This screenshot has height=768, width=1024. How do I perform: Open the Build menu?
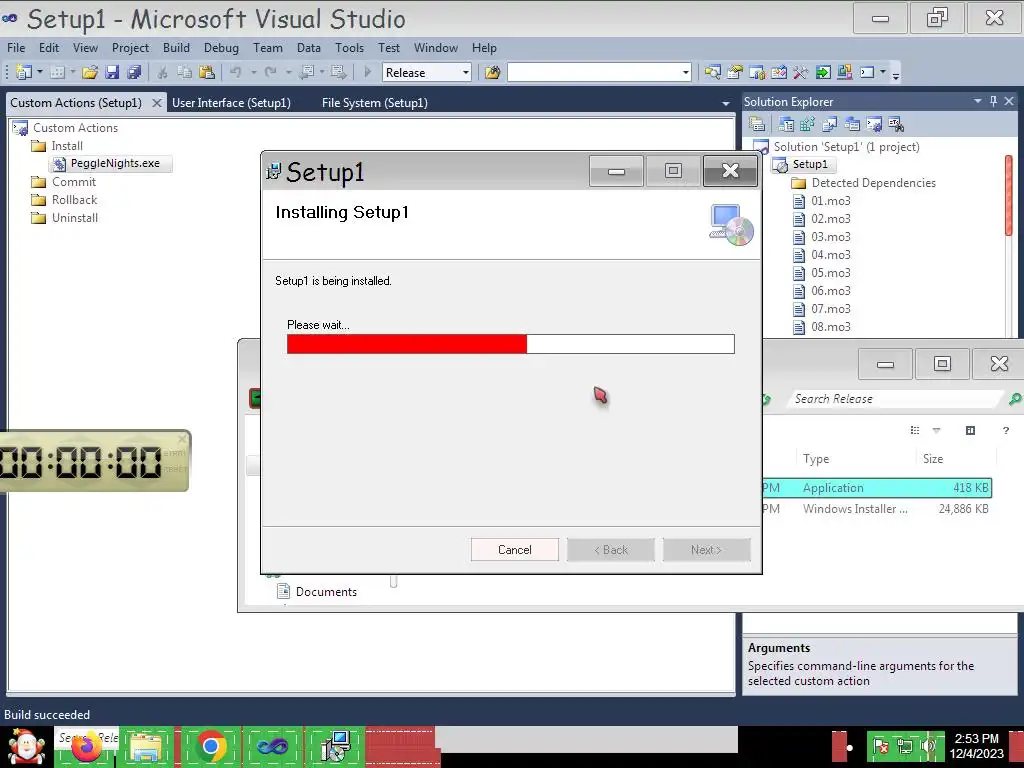[176, 48]
